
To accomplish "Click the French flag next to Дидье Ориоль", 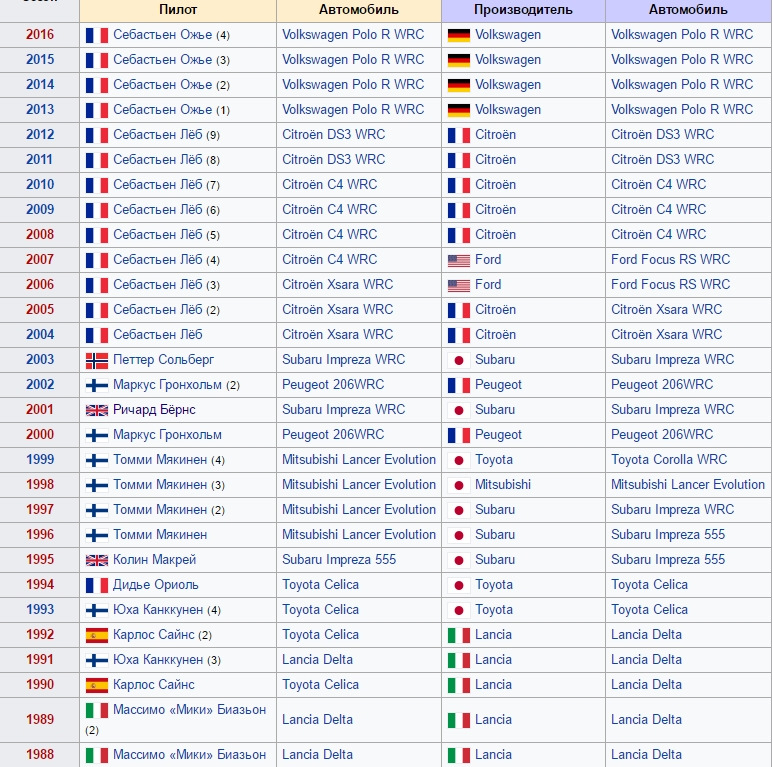I will tap(97, 585).
